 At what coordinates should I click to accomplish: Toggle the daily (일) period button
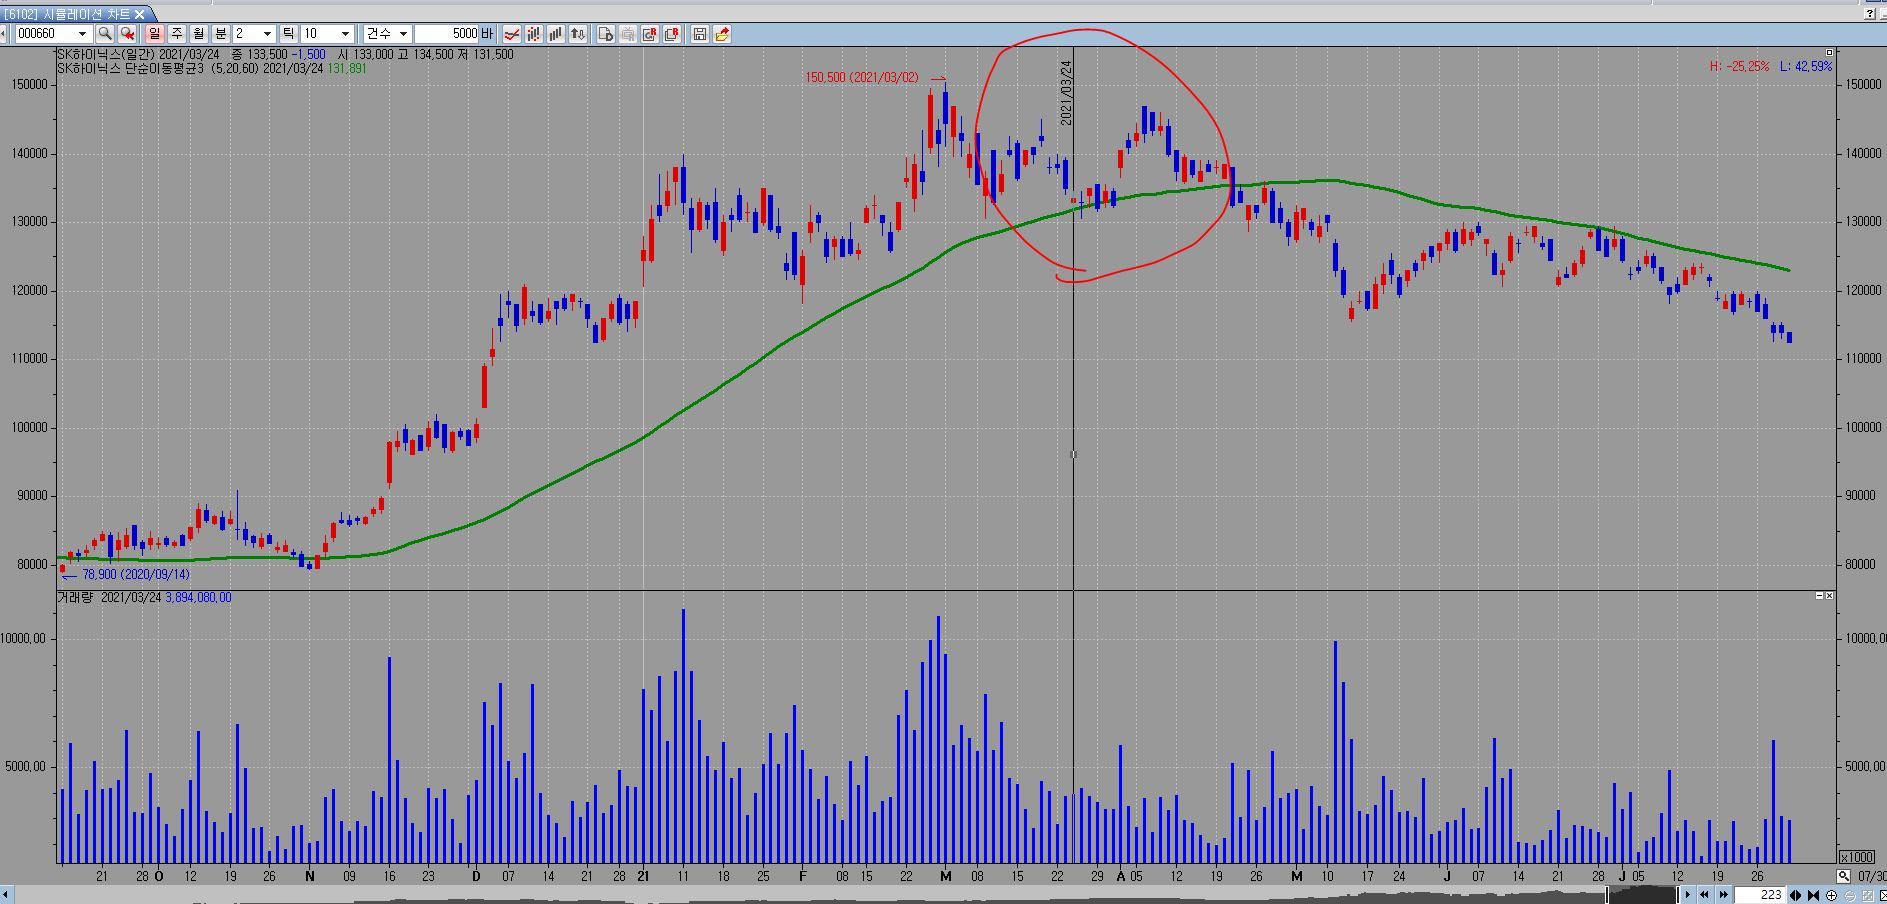coord(154,34)
